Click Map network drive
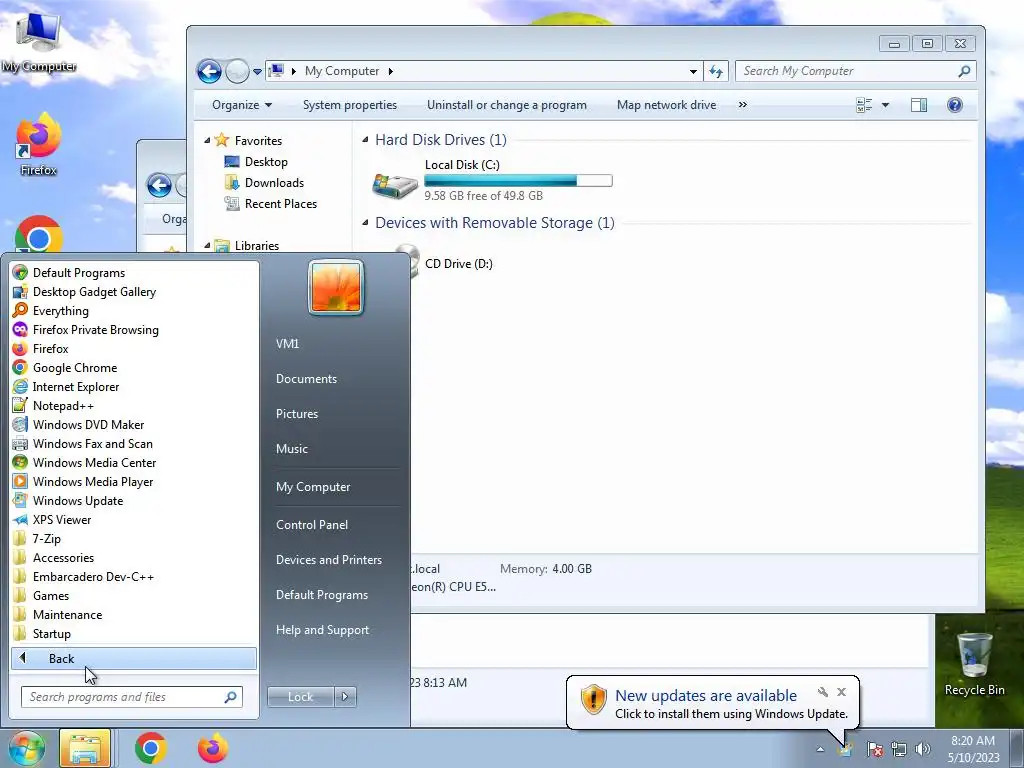This screenshot has width=1024, height=768. (x=667, y=105)
